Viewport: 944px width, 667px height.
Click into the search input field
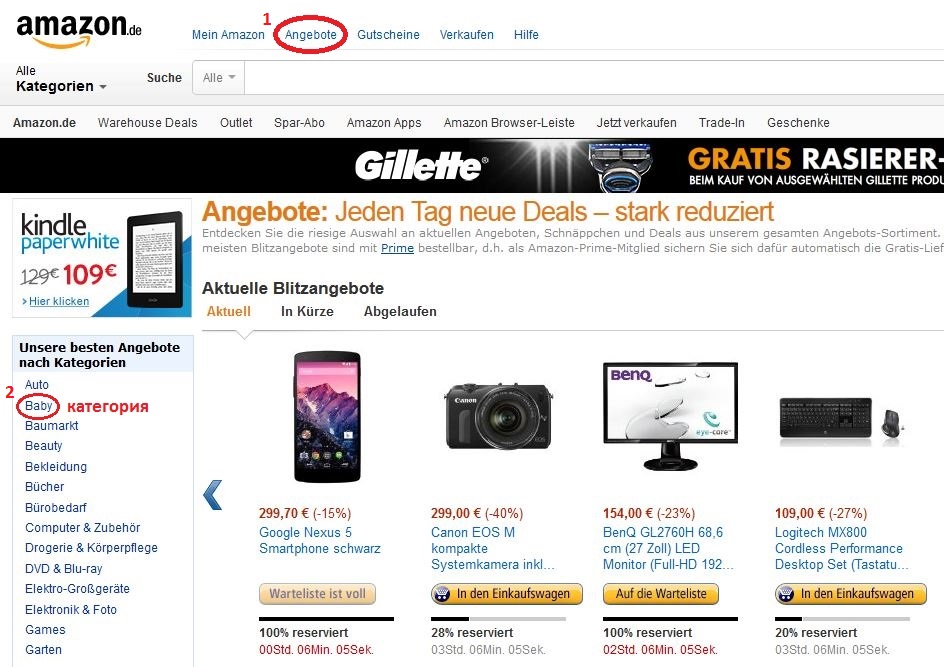click(594, 78)
